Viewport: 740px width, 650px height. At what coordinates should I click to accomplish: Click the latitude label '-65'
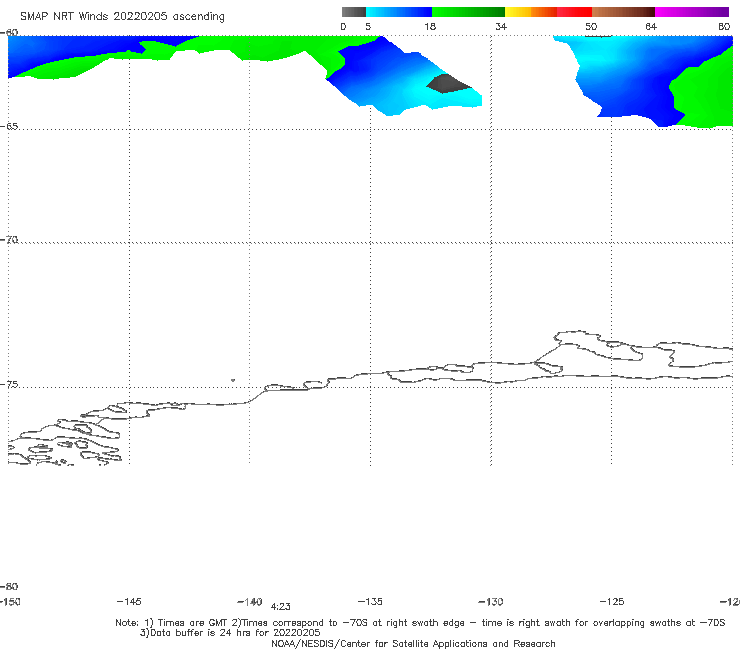point(9,126)
